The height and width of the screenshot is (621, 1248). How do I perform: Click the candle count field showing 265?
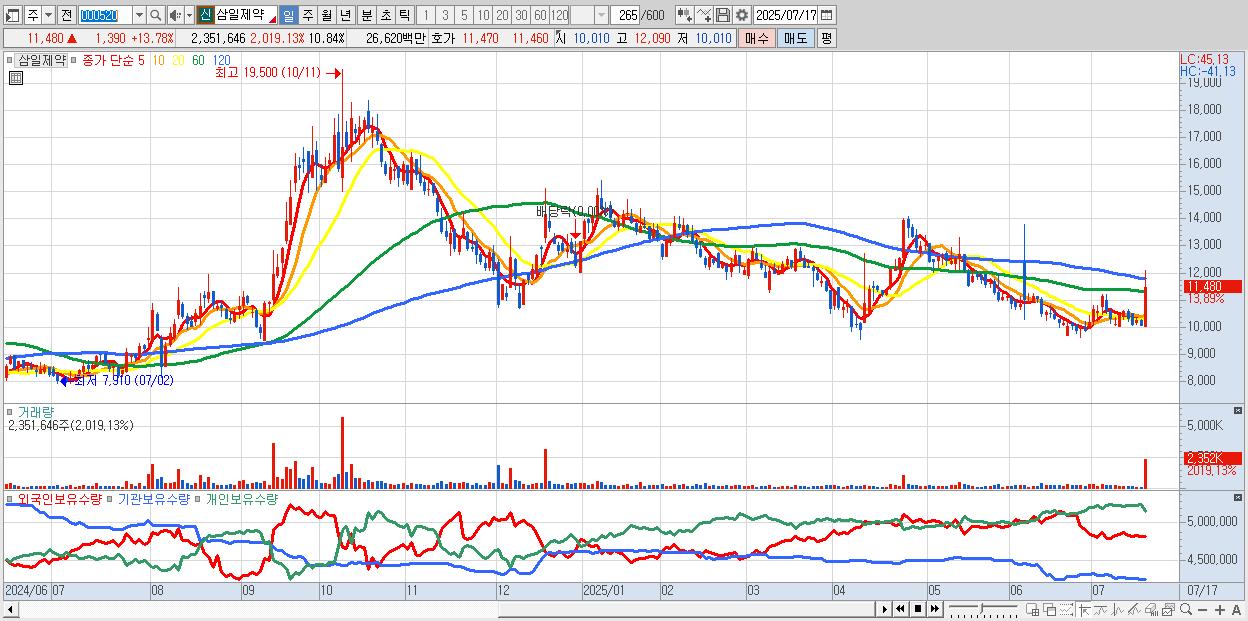pos(627,15)
